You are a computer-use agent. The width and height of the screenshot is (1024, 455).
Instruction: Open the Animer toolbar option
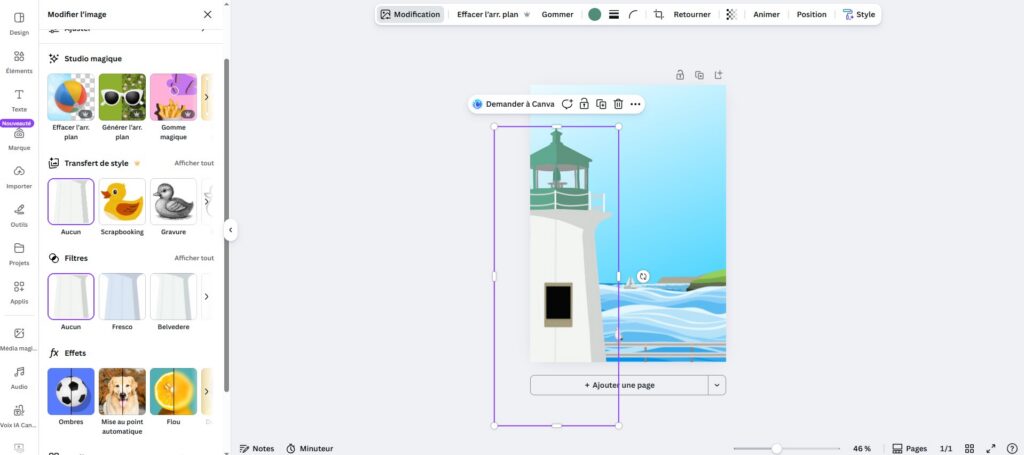pyautogui.click(x=766, y=15)
